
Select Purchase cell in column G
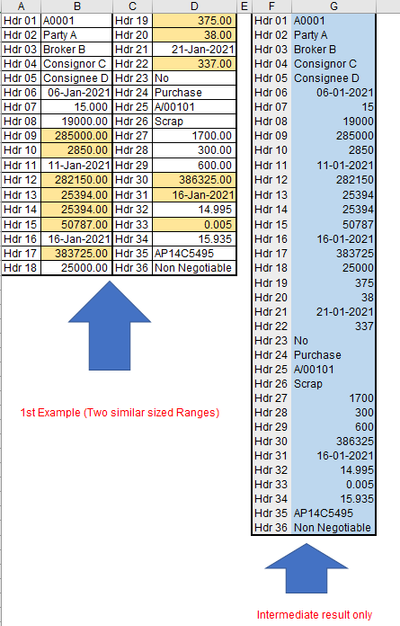pyautogui.click(x=333, y=355)
